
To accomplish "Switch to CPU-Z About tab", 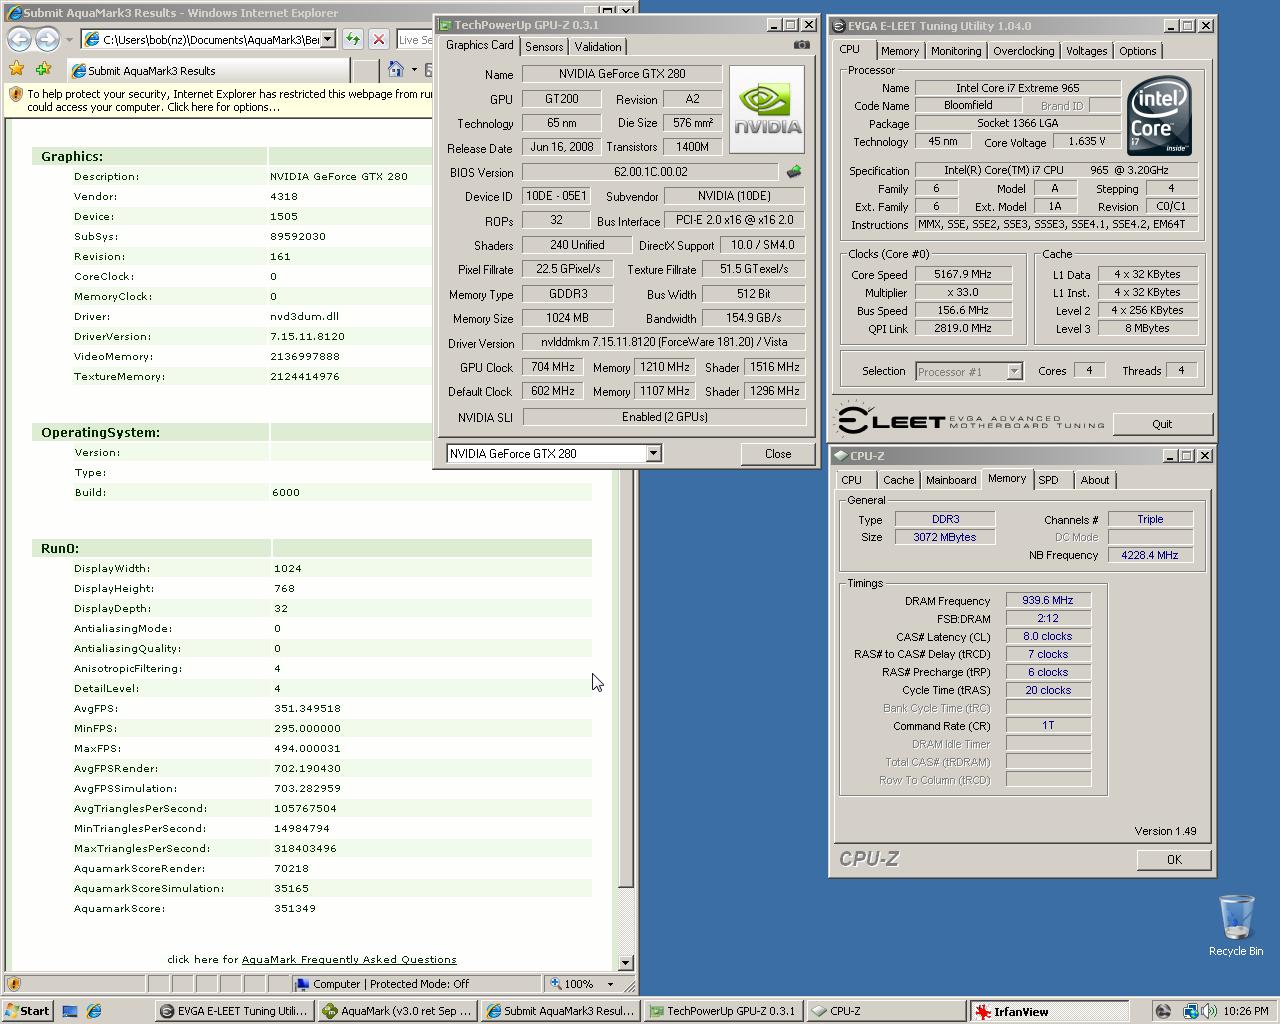I will pos(1095,480).
